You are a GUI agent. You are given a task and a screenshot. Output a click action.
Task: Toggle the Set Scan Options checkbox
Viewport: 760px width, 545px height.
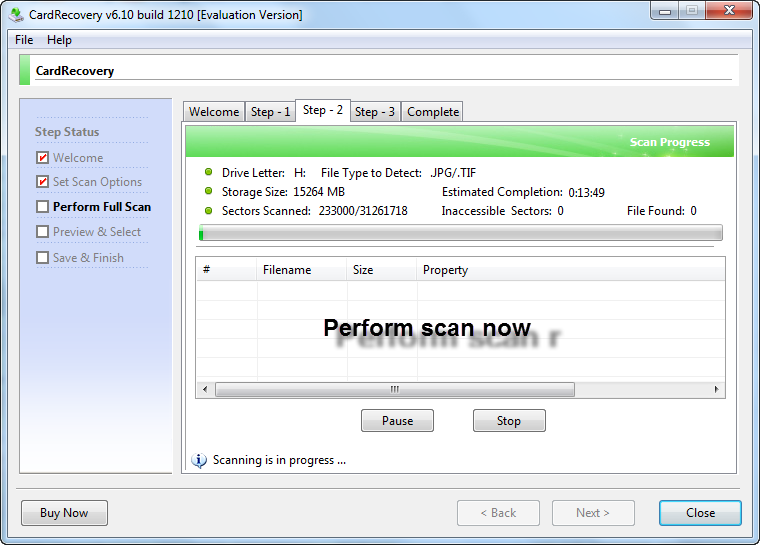click(43, 182)
